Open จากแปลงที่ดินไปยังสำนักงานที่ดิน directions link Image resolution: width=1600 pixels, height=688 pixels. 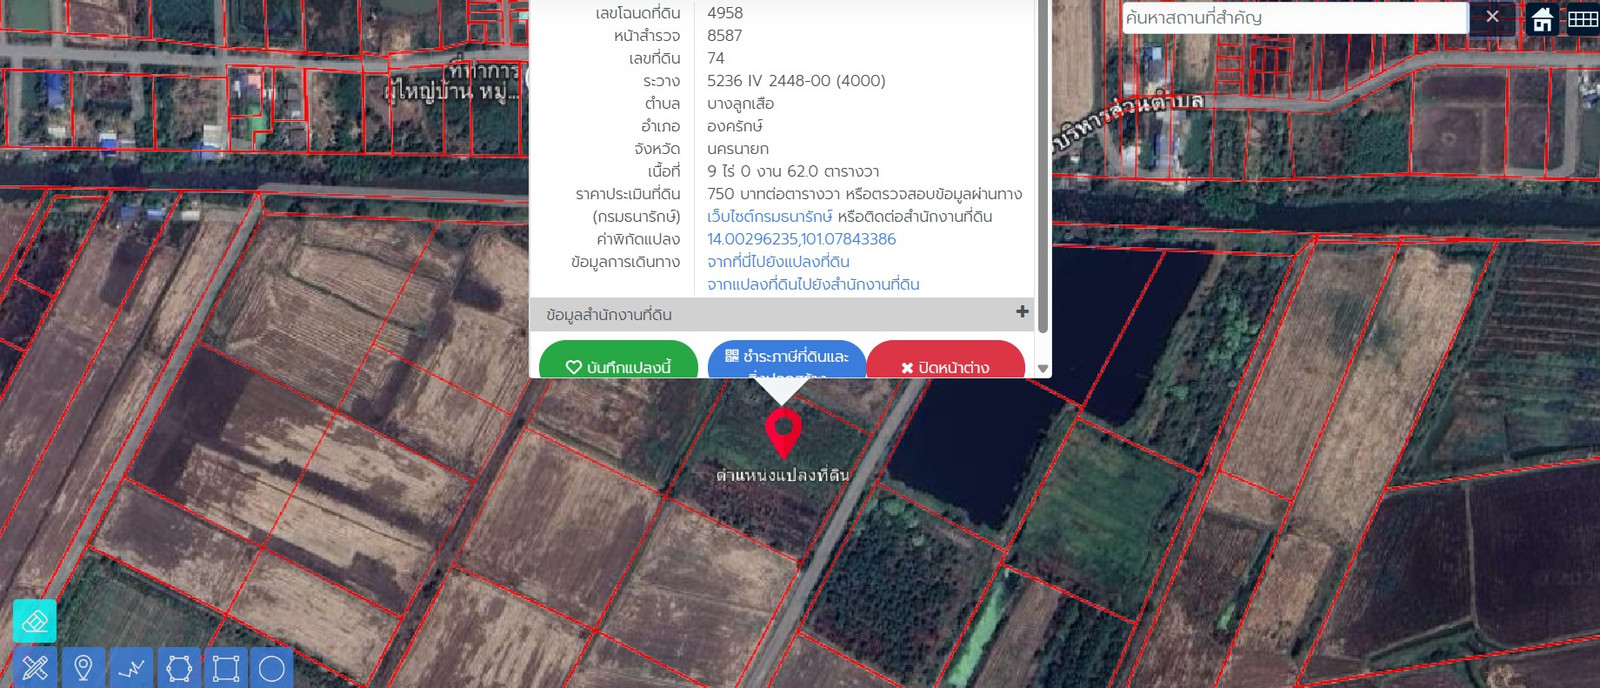tap(813, 285)
